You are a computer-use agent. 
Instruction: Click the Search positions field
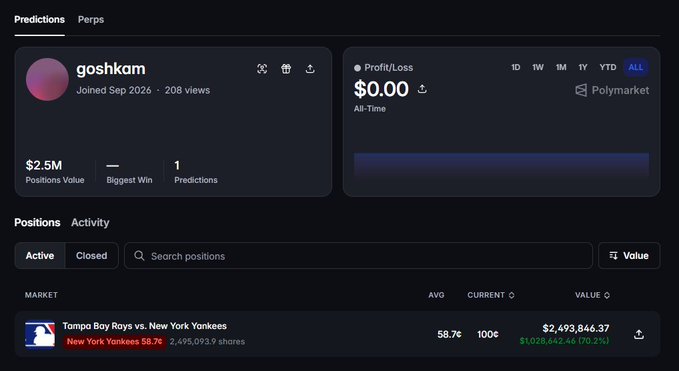(358, 255)
